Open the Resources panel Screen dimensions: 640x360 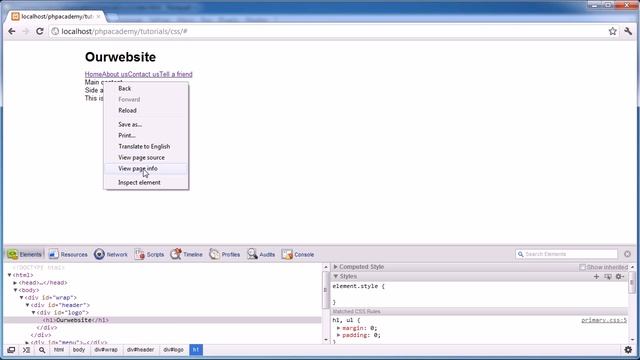68,254
